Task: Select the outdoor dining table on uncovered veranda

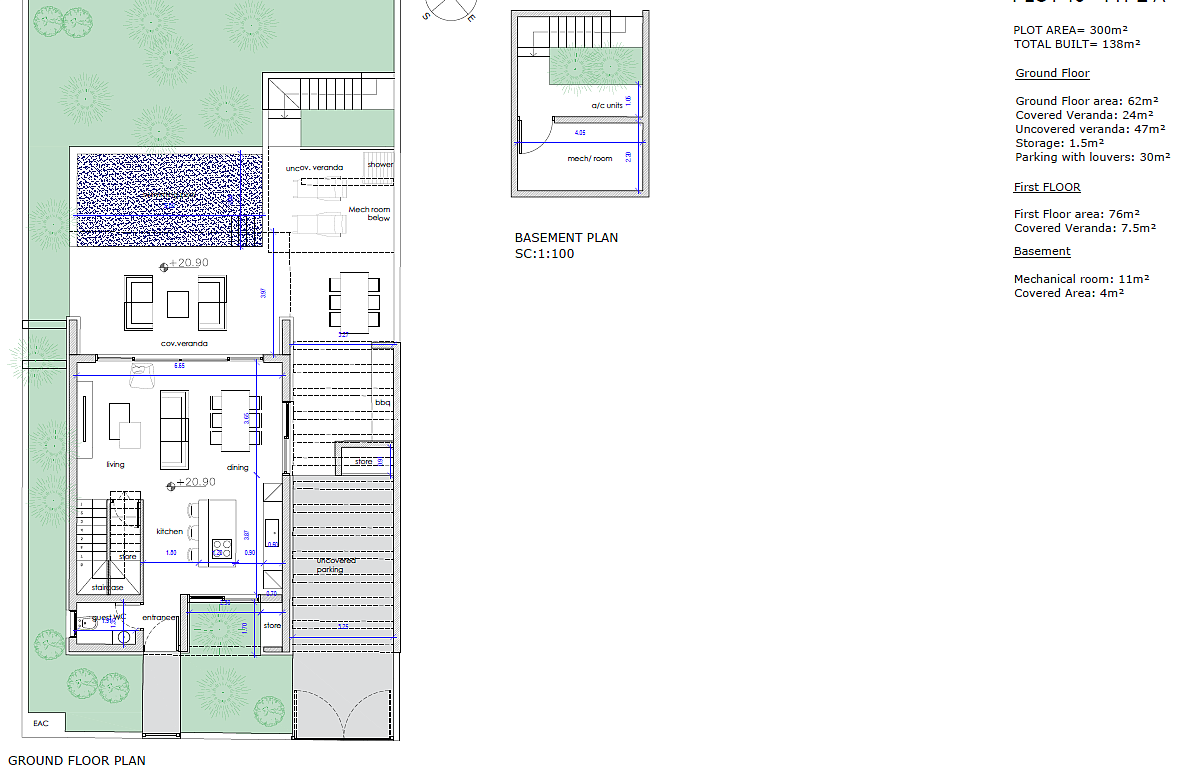Action: click(x=354, y=299)
